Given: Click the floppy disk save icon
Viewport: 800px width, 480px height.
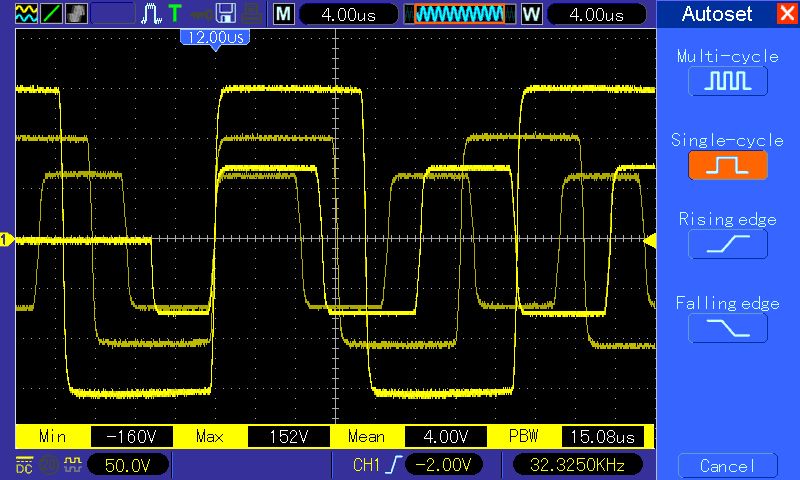Looking at the screenshot, I should tap(227, 14).
